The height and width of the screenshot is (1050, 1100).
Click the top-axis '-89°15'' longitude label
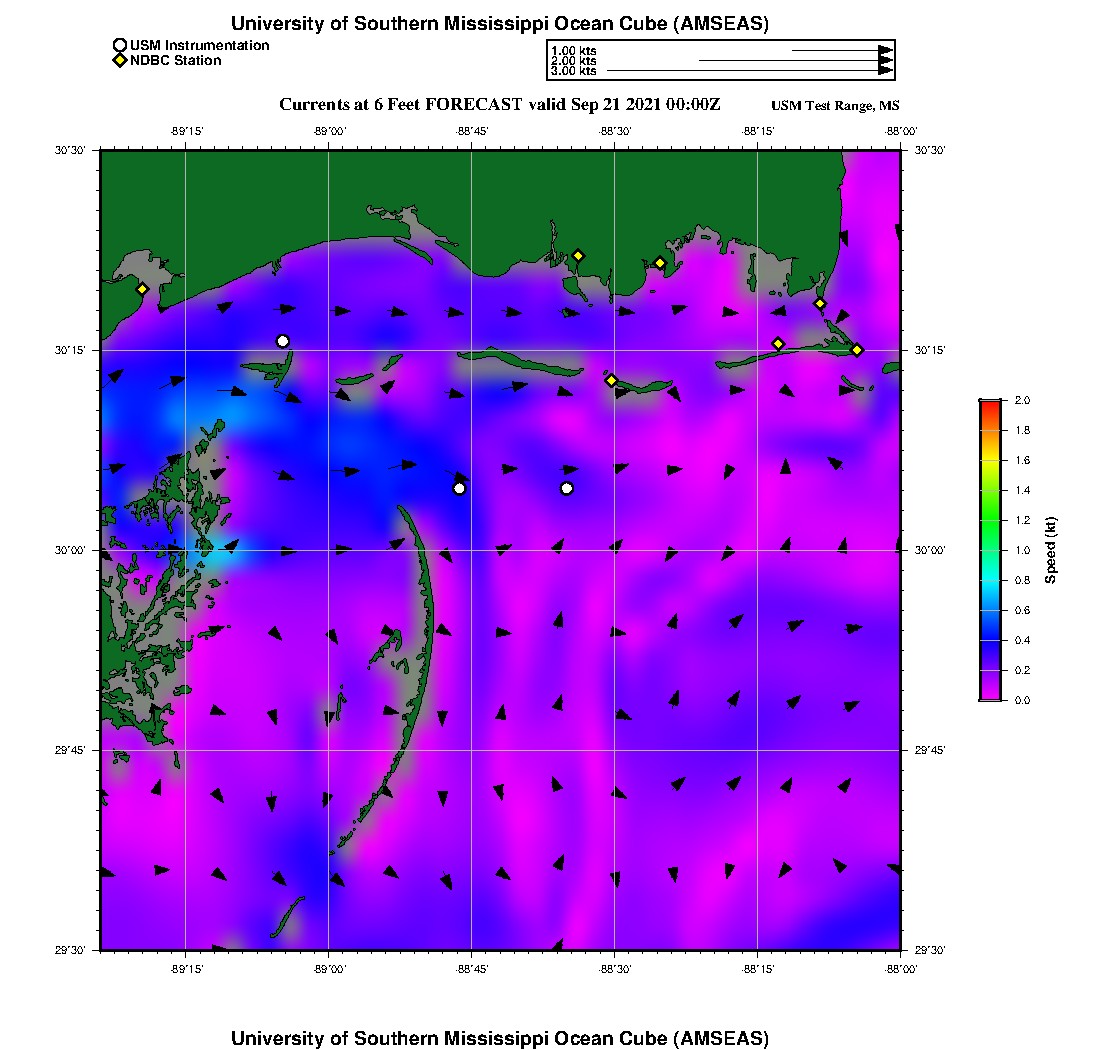pos(187,132)
